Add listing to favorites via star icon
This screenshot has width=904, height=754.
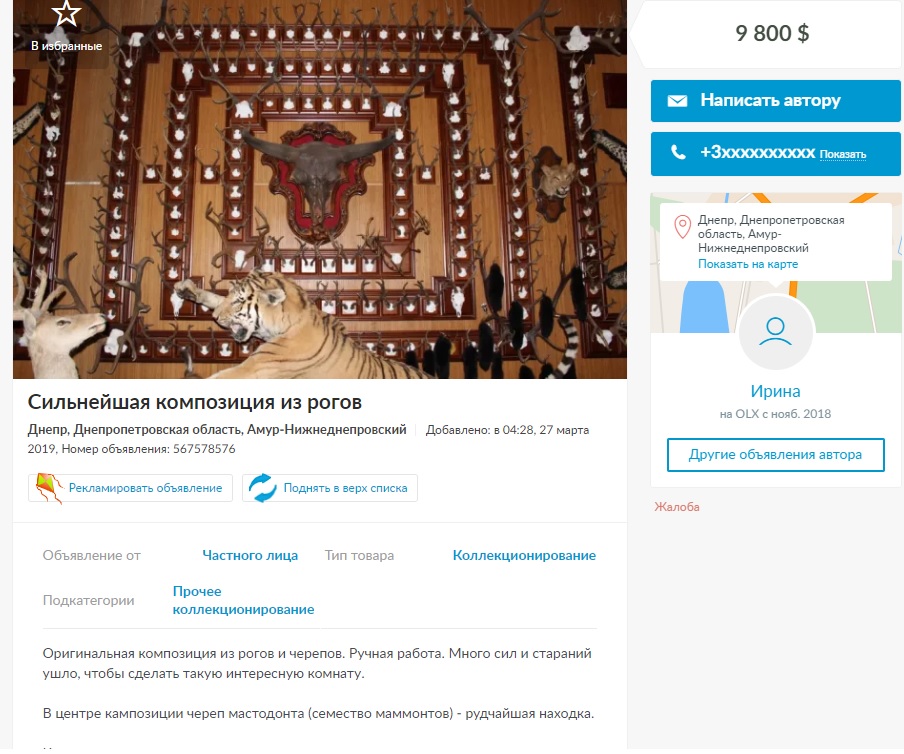(x=66, y=13)
